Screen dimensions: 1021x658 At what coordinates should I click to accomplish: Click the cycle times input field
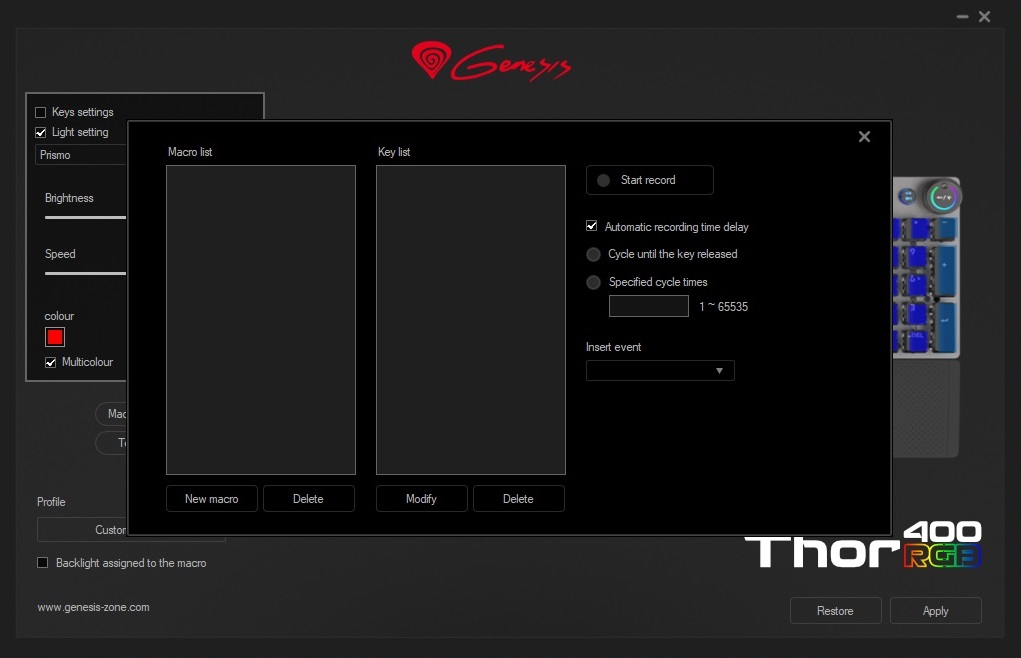click(648, 307)
